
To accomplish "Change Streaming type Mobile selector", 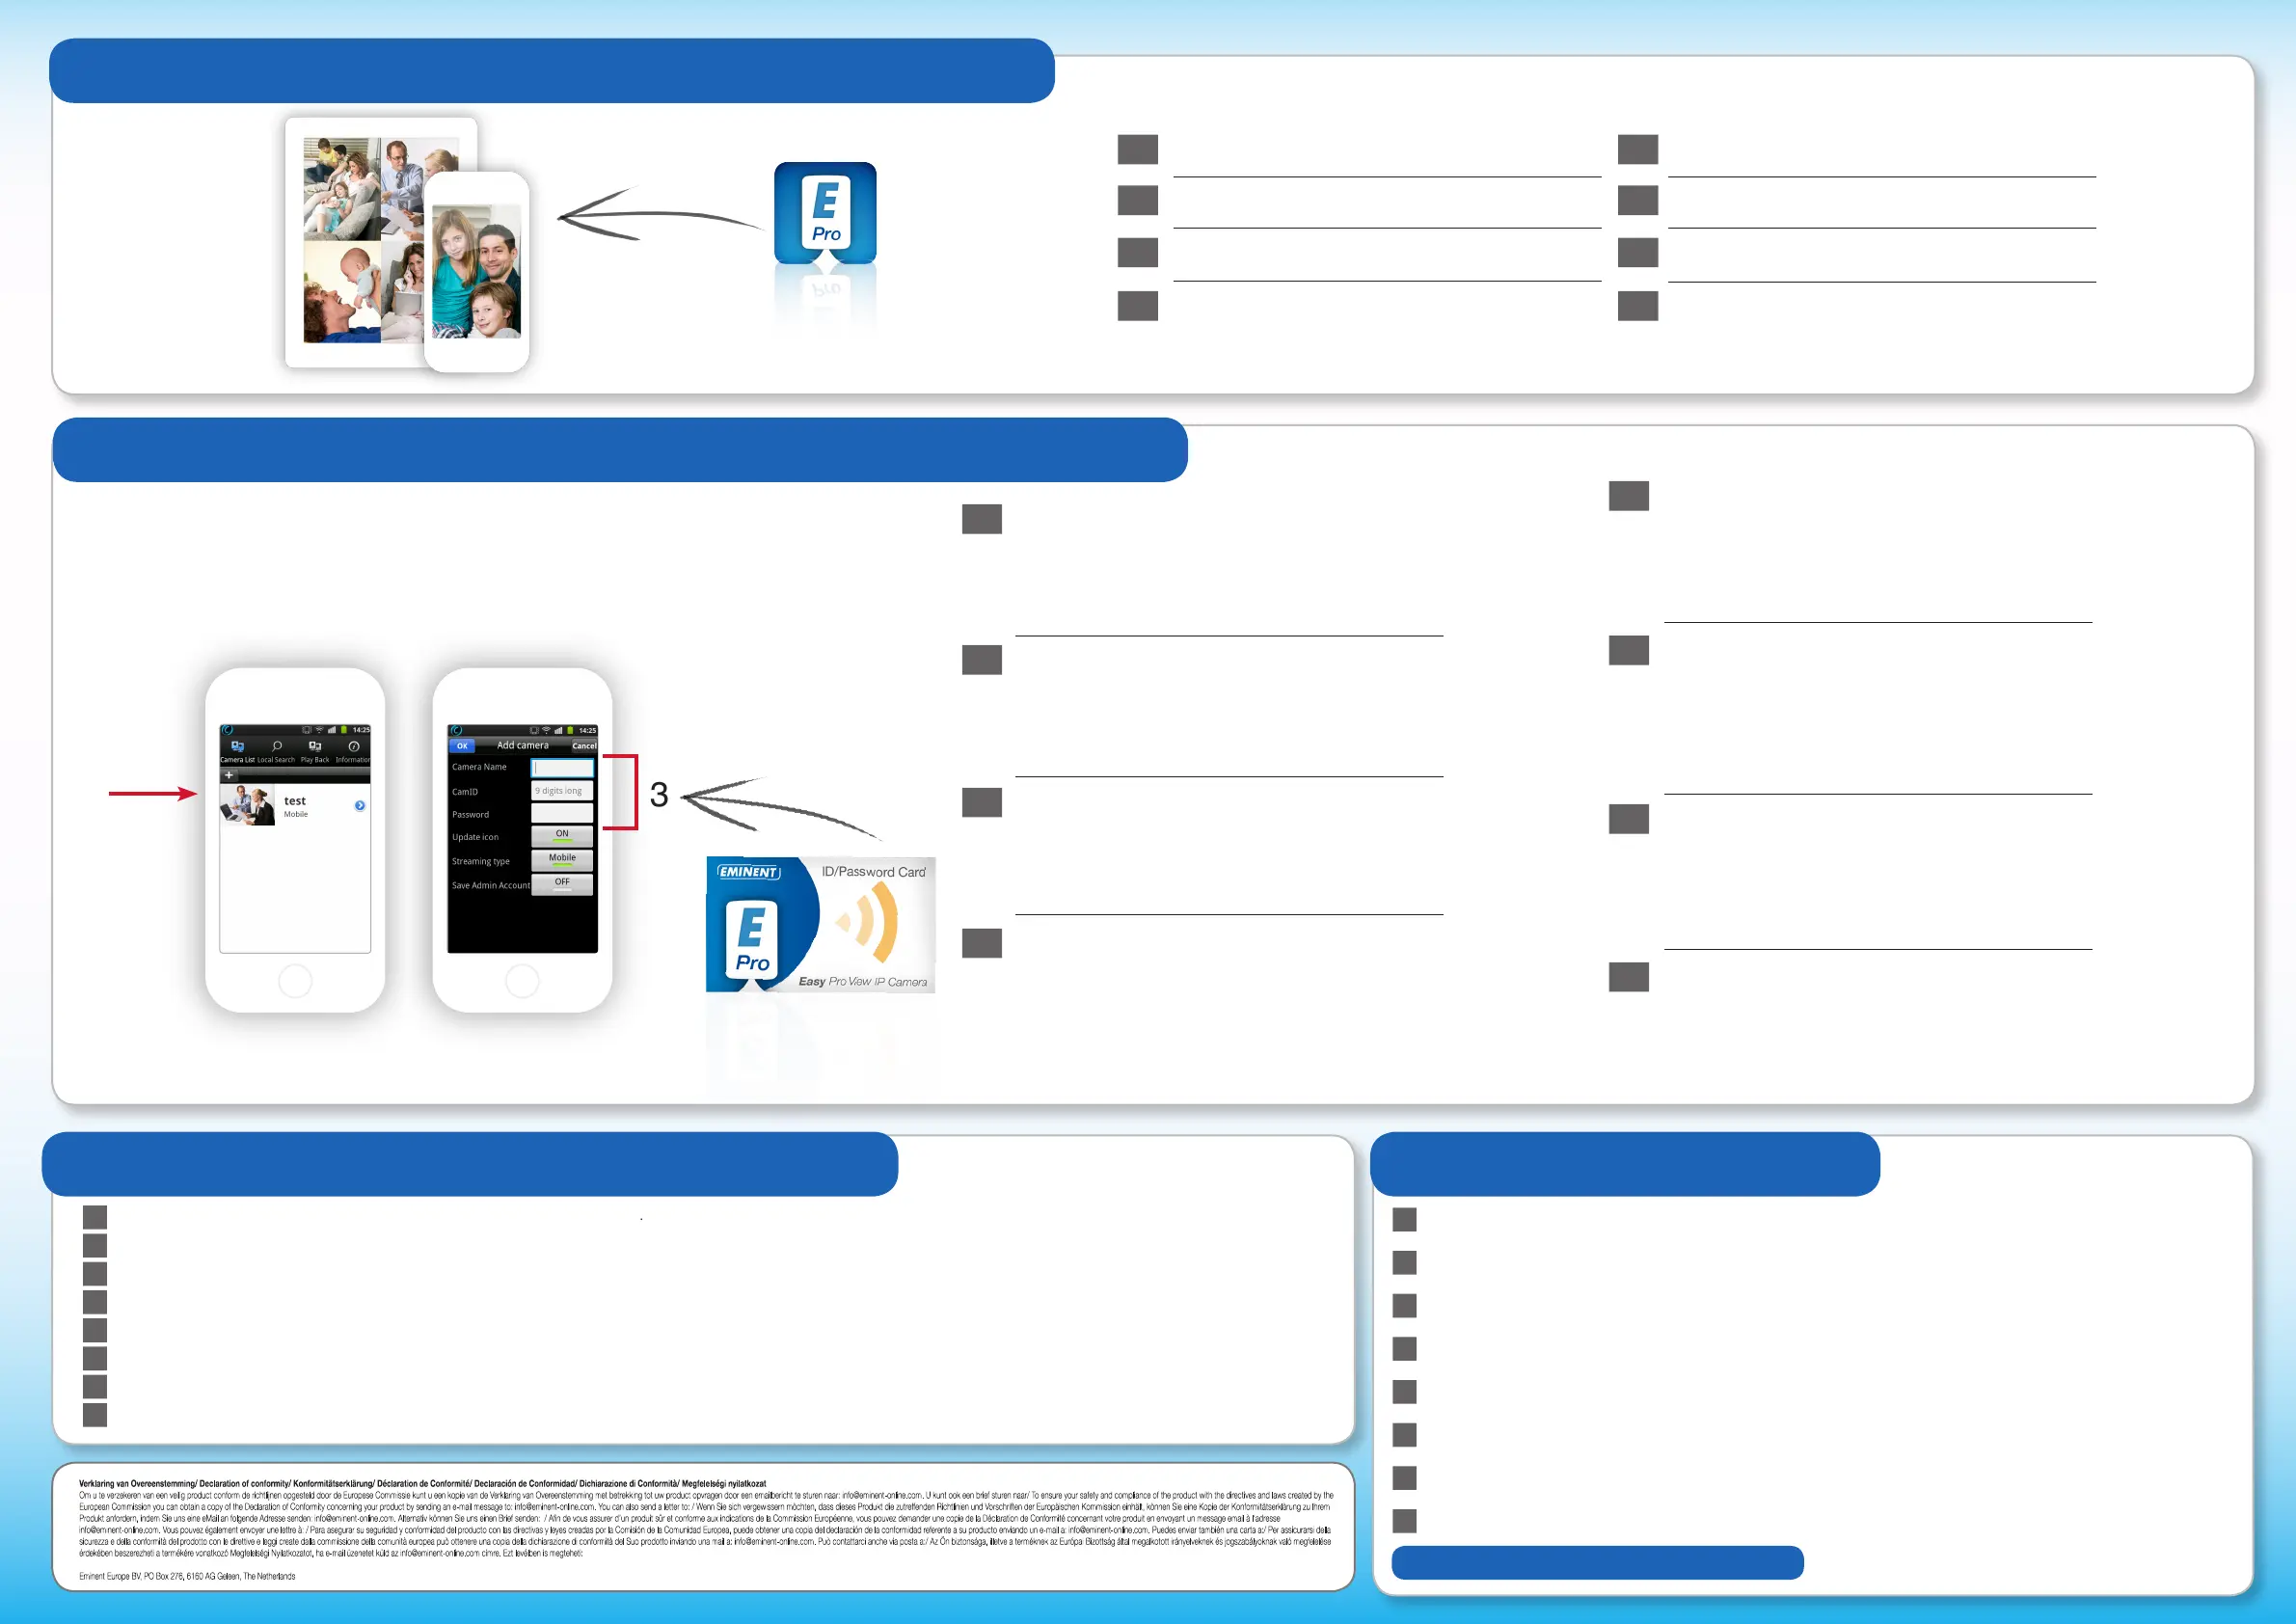I will pos(562,859).
